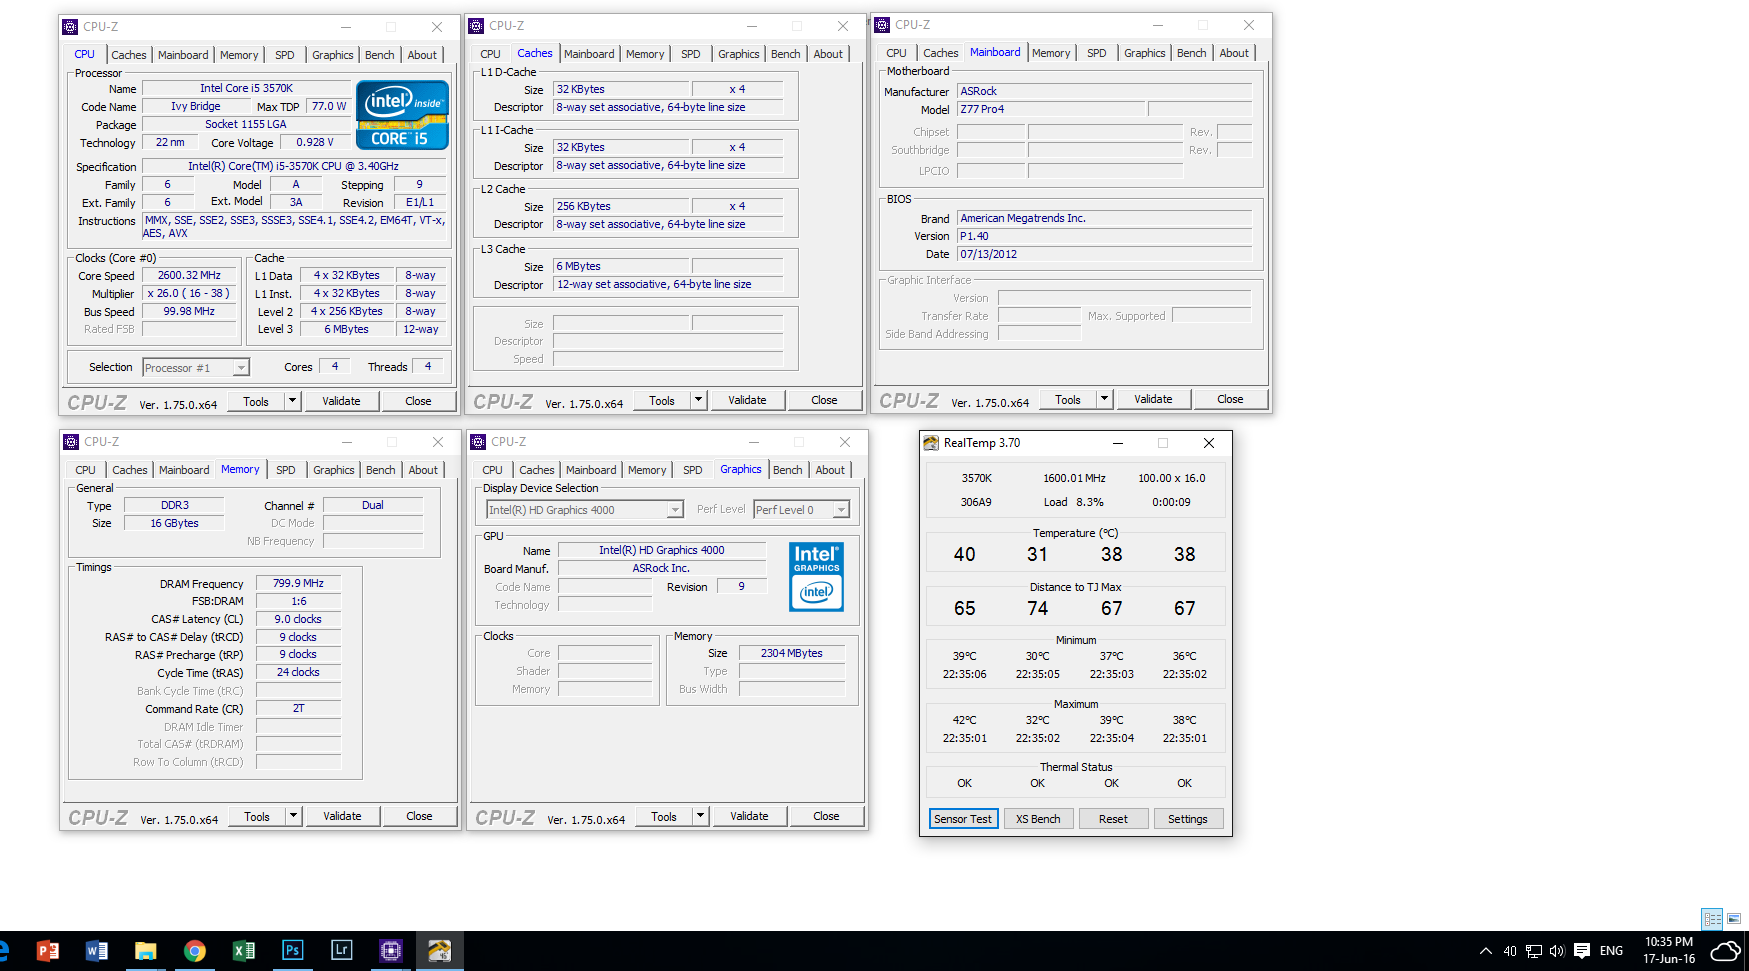This screenshot has width=1749, height=971.
Task: Launch Word from the taskbar
Action: (96, 950)
